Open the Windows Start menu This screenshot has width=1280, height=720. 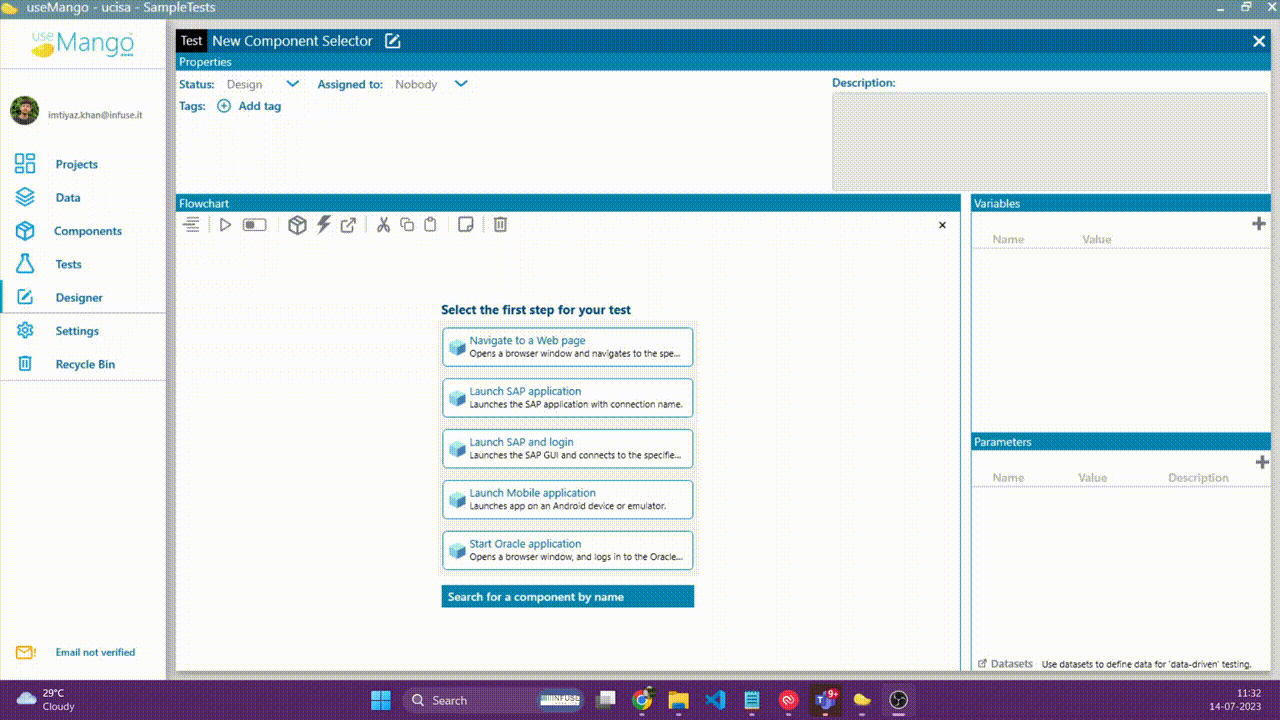[381, 700]
